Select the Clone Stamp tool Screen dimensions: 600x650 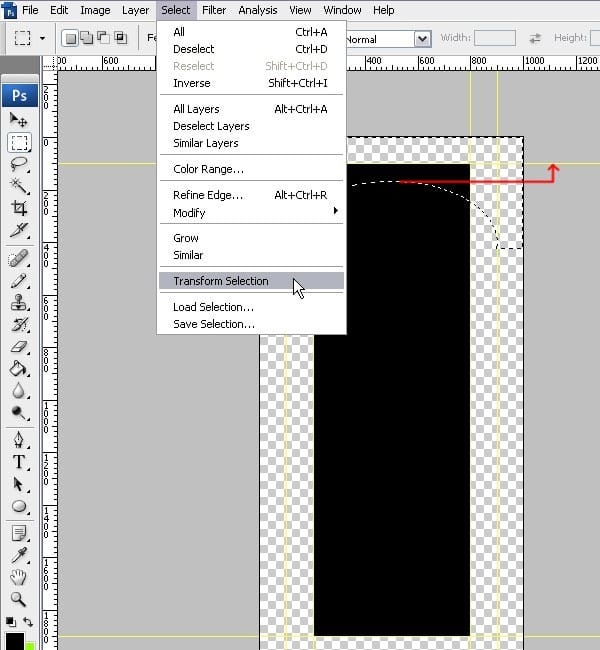pos(19,303)
